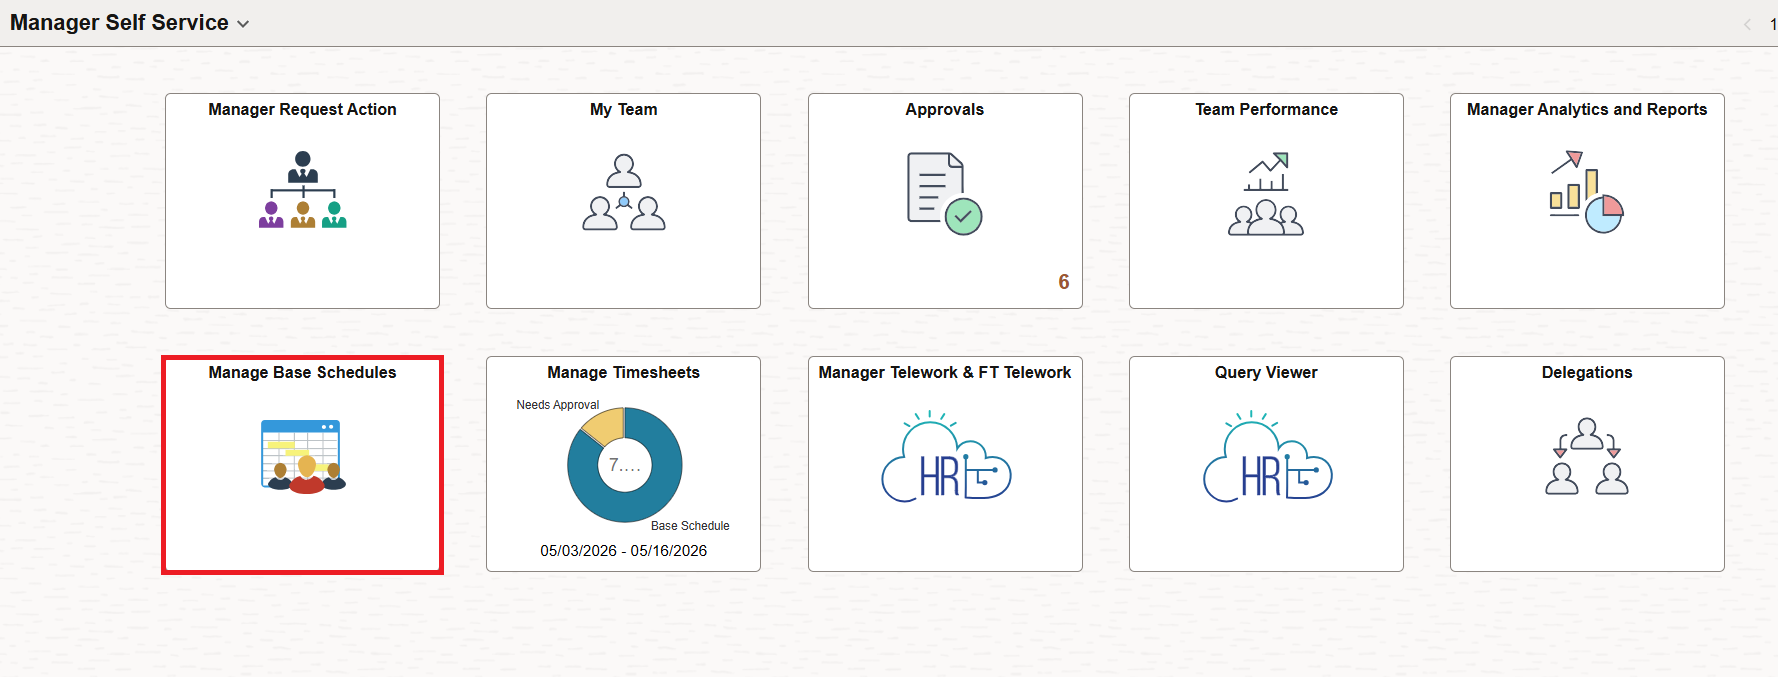
Task: Click the Delegations tile title
Action: (1587, 372)
